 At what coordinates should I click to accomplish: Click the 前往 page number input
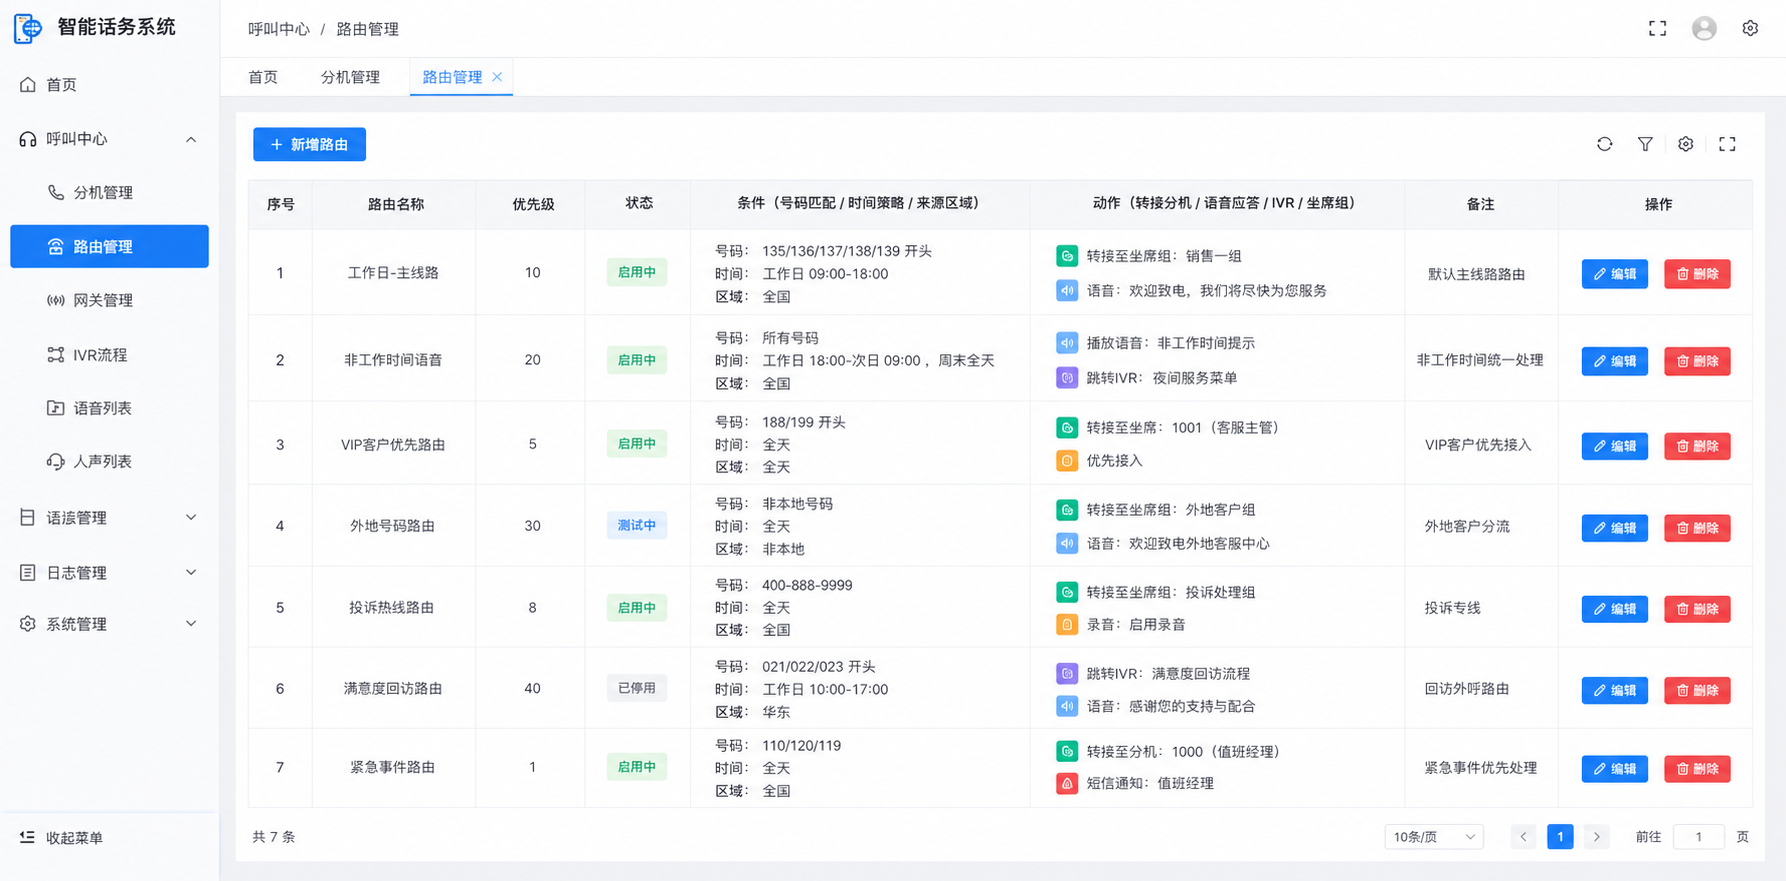(1698, 837)
